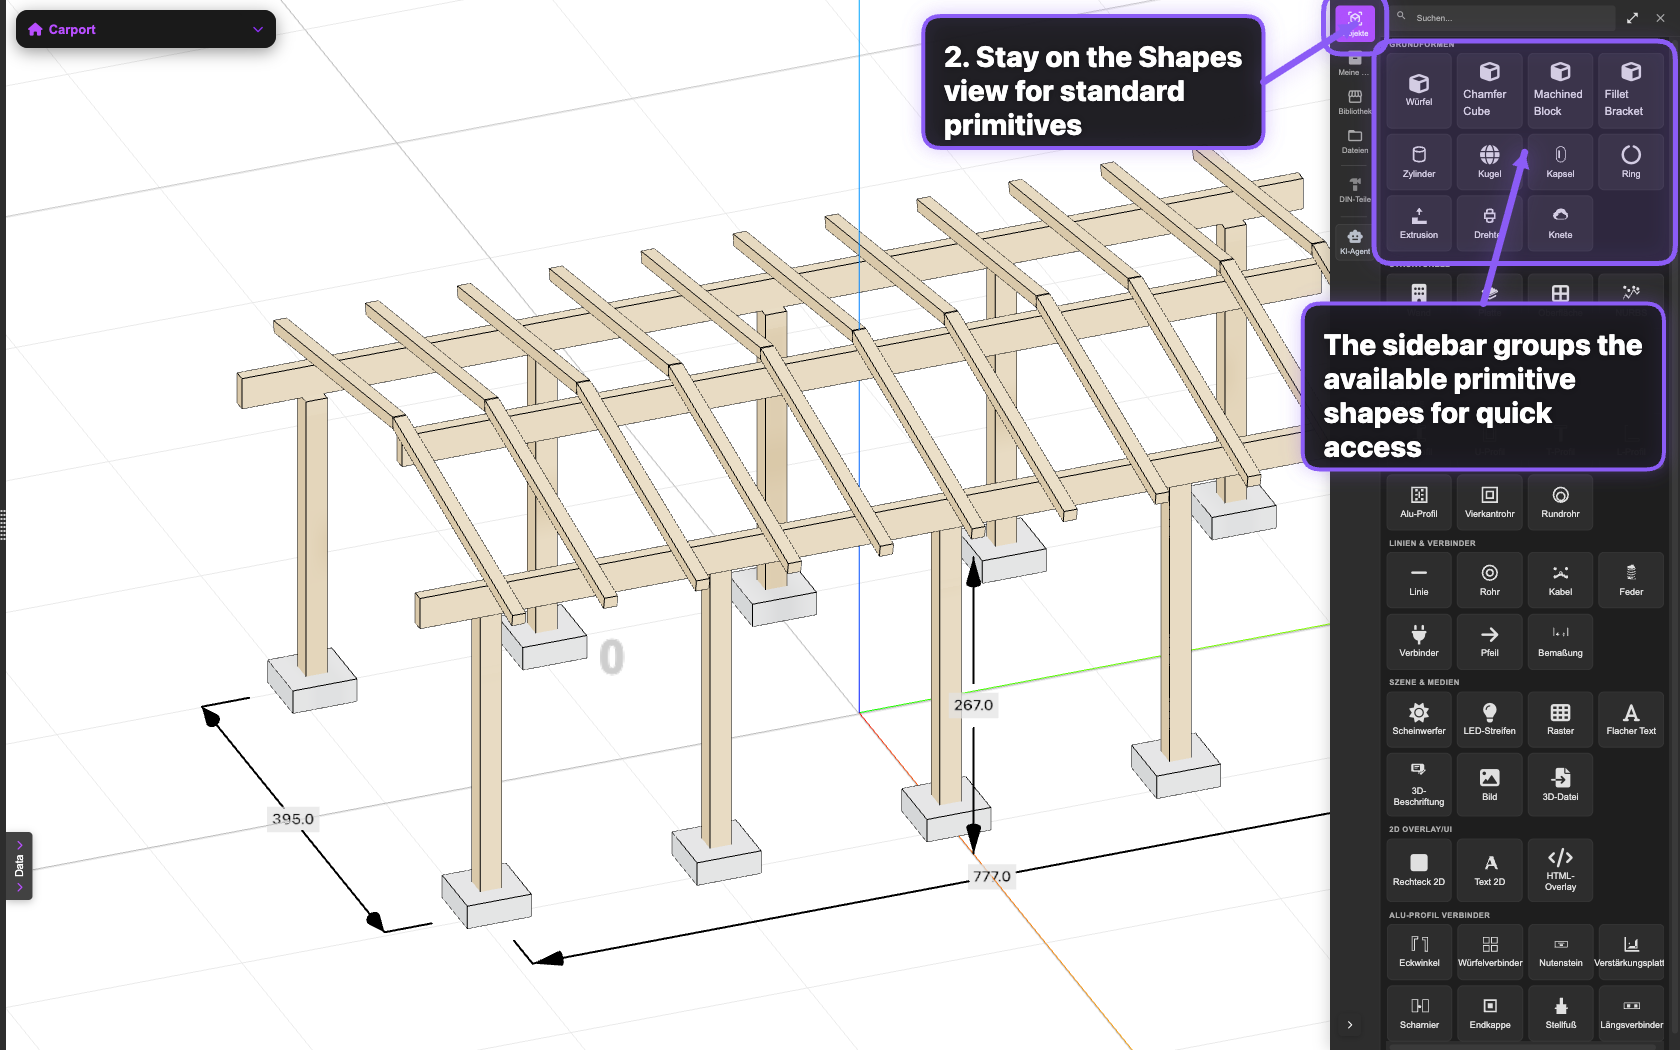1680x1050 pixels.
Task: Add a Kugel sphere primitive
Action: tap(1488, 161)
